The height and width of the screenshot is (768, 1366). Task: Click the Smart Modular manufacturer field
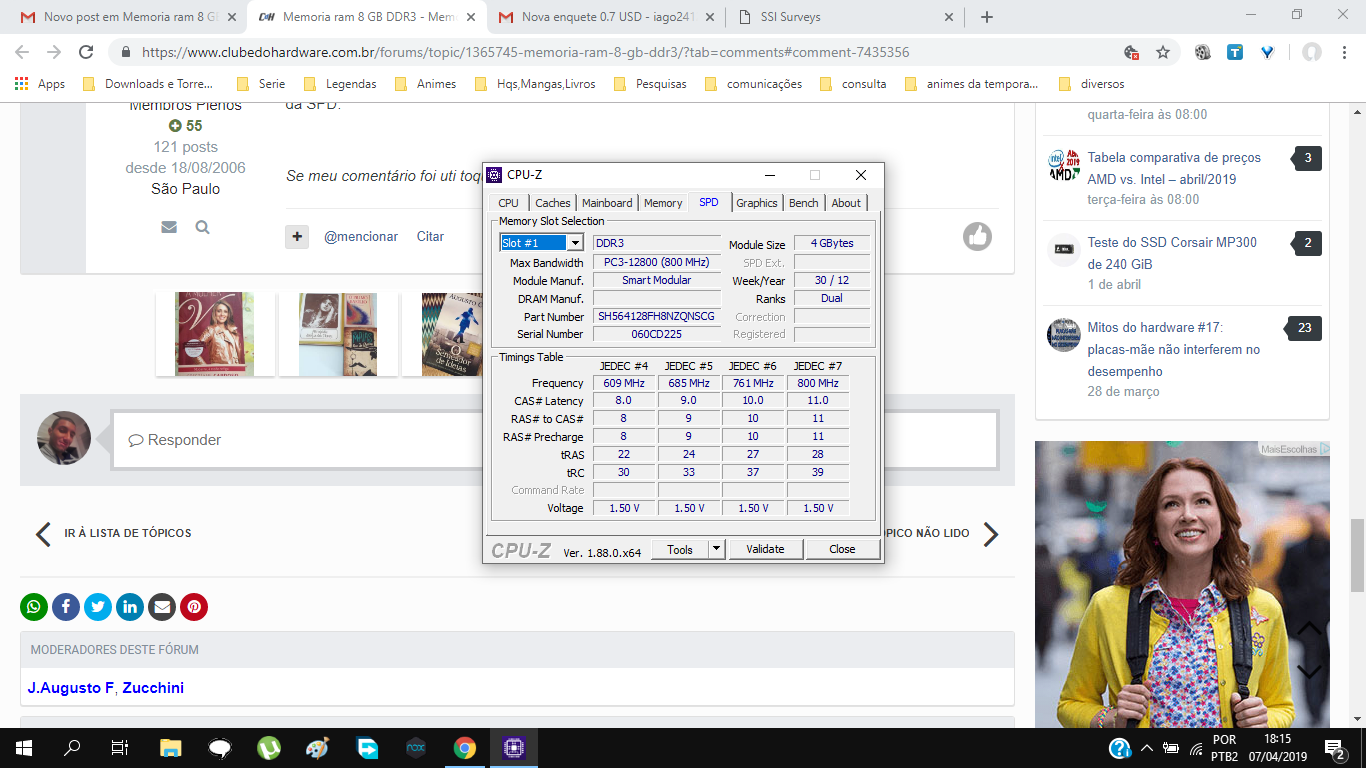(x=657, y=280)
